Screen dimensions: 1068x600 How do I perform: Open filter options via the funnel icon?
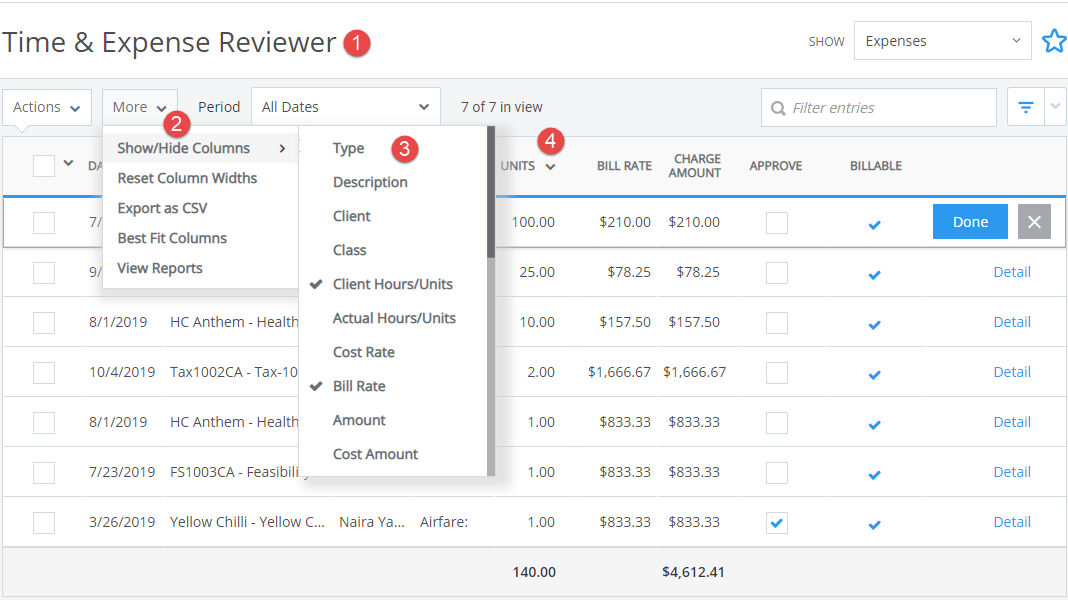(1025, 107)
